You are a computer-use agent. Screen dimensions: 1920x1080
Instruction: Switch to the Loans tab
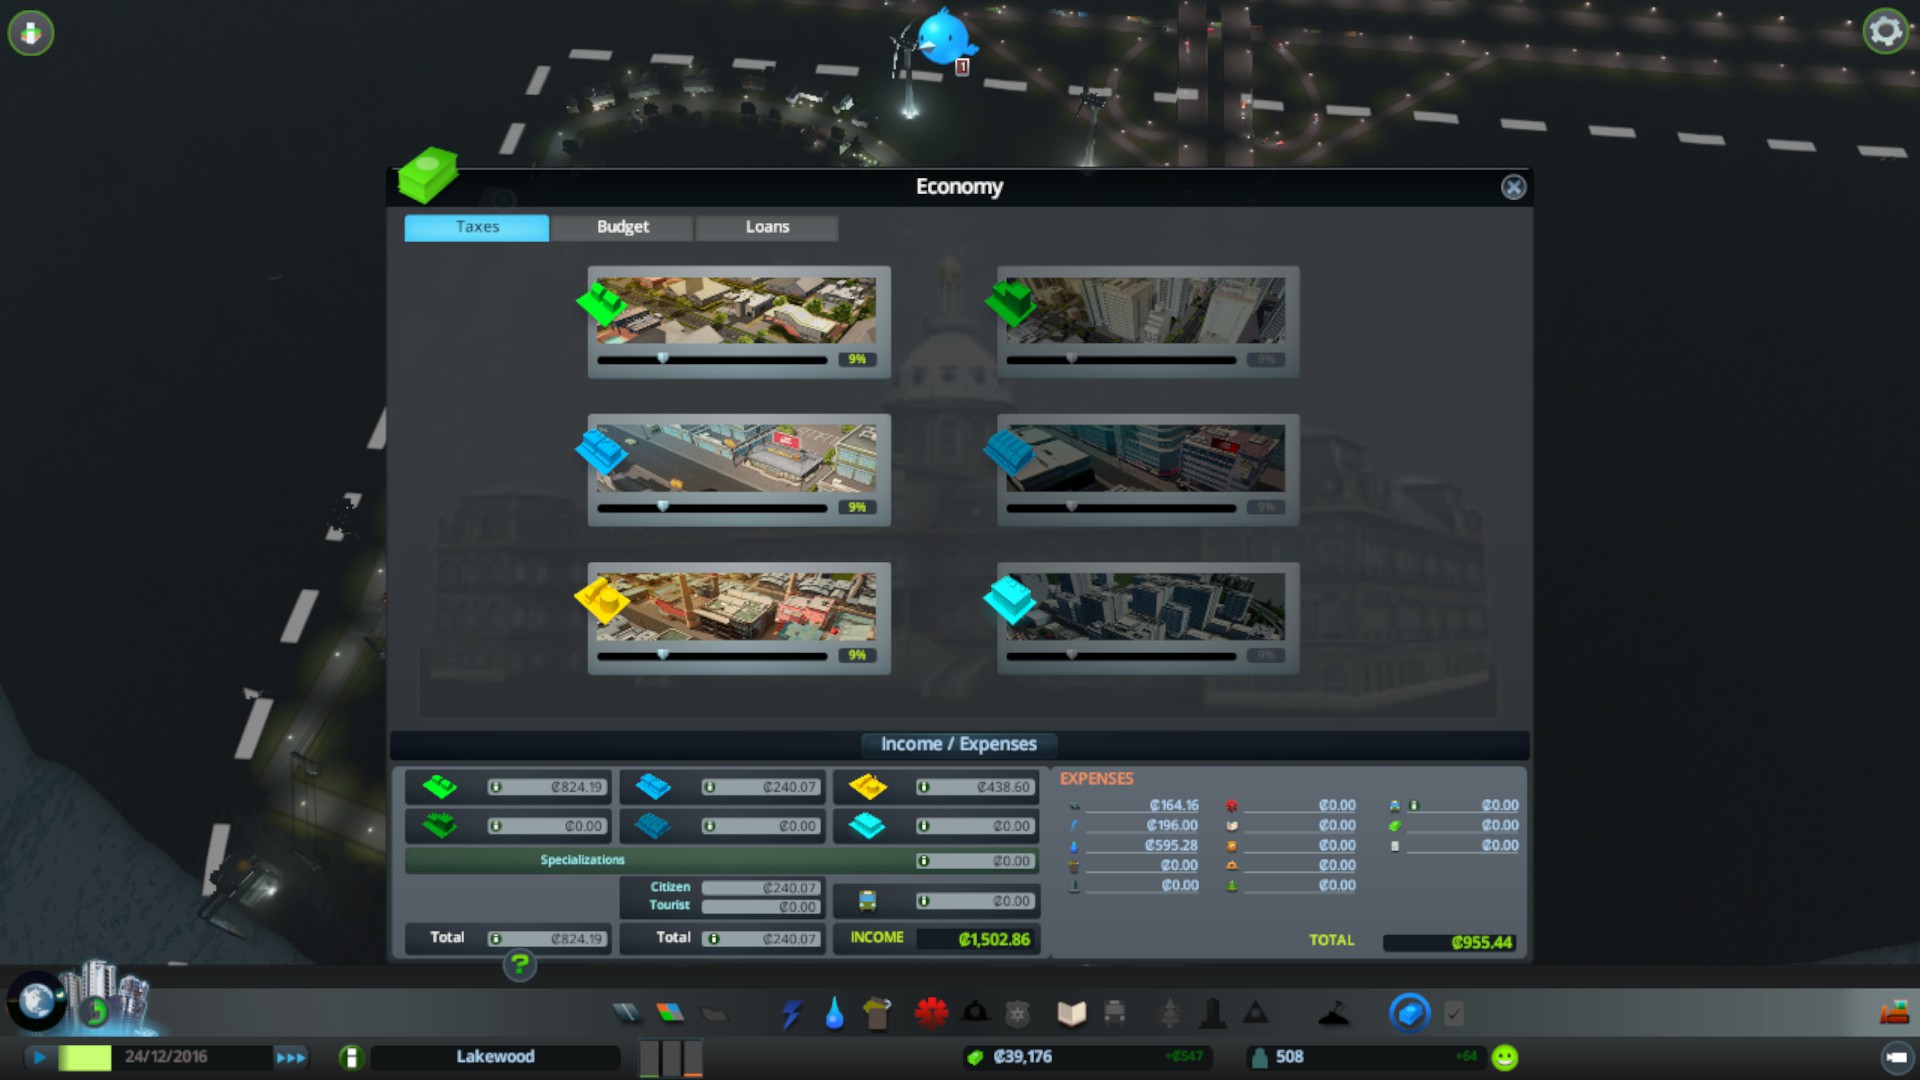click(x=767, y=227)
